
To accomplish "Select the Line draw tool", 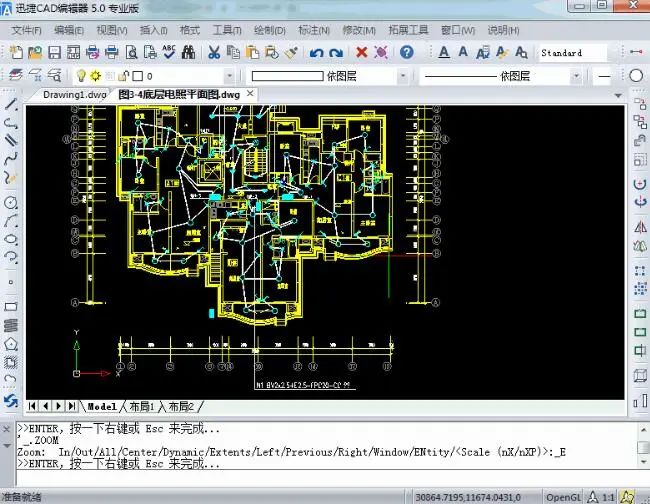I will [11, 104].
